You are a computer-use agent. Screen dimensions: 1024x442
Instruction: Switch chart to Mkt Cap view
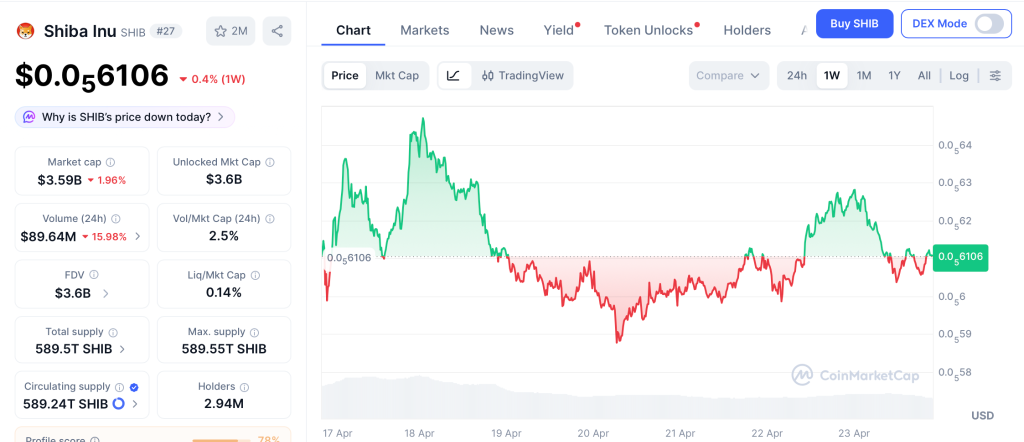397,75
